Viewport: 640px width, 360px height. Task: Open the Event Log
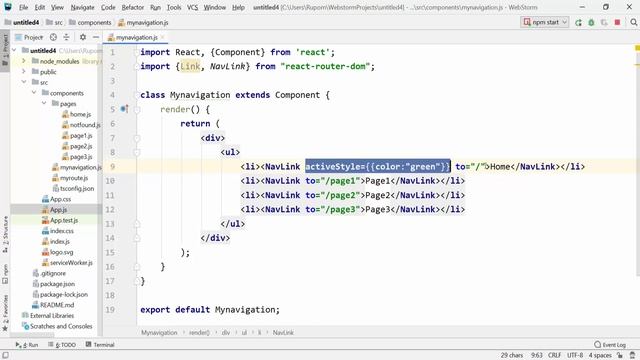610,344
